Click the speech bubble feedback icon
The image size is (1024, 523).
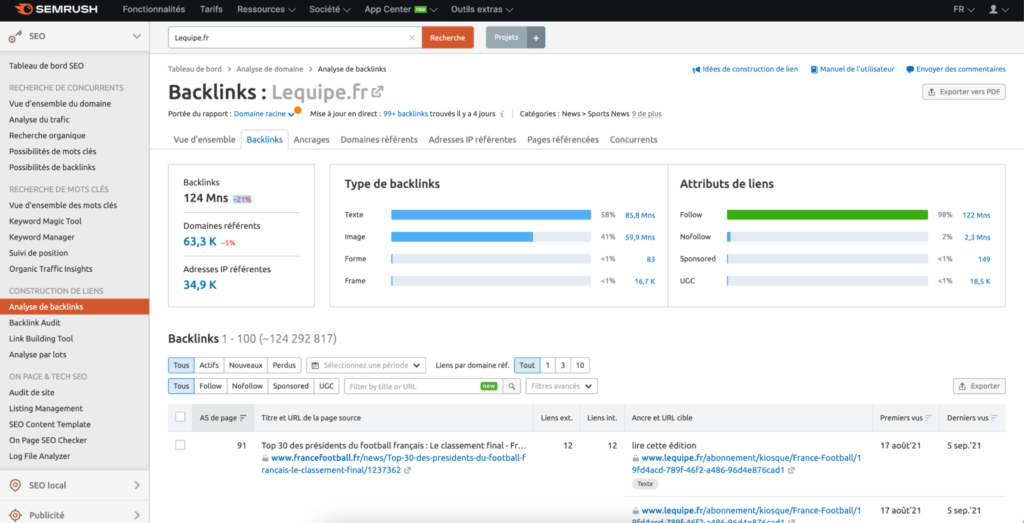tap(910, 69)
